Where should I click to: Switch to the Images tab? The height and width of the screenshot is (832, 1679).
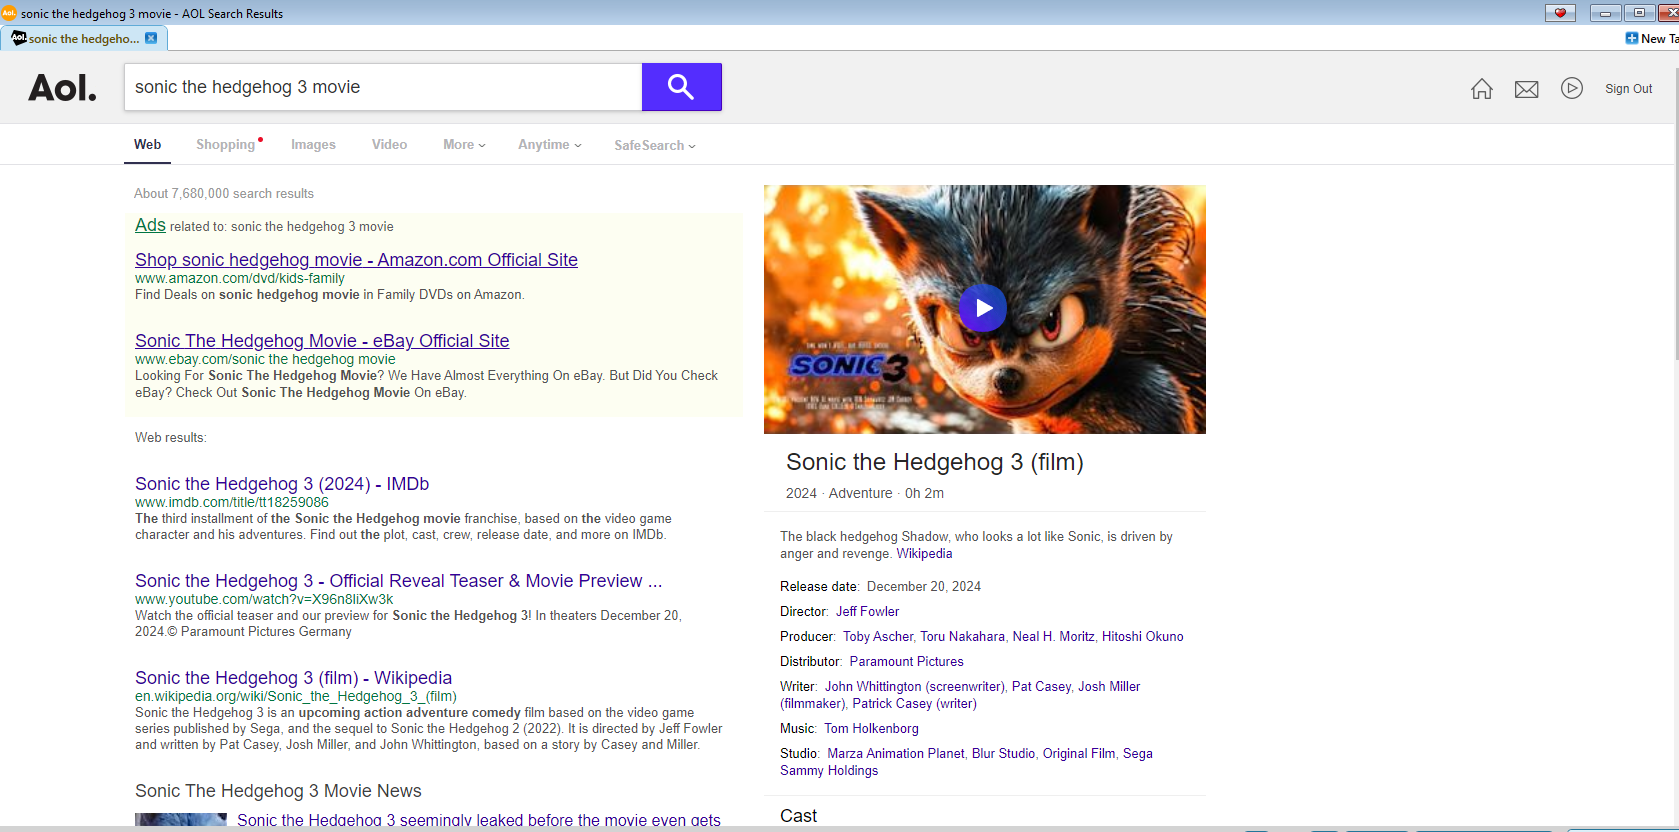(x=313, y=144)
